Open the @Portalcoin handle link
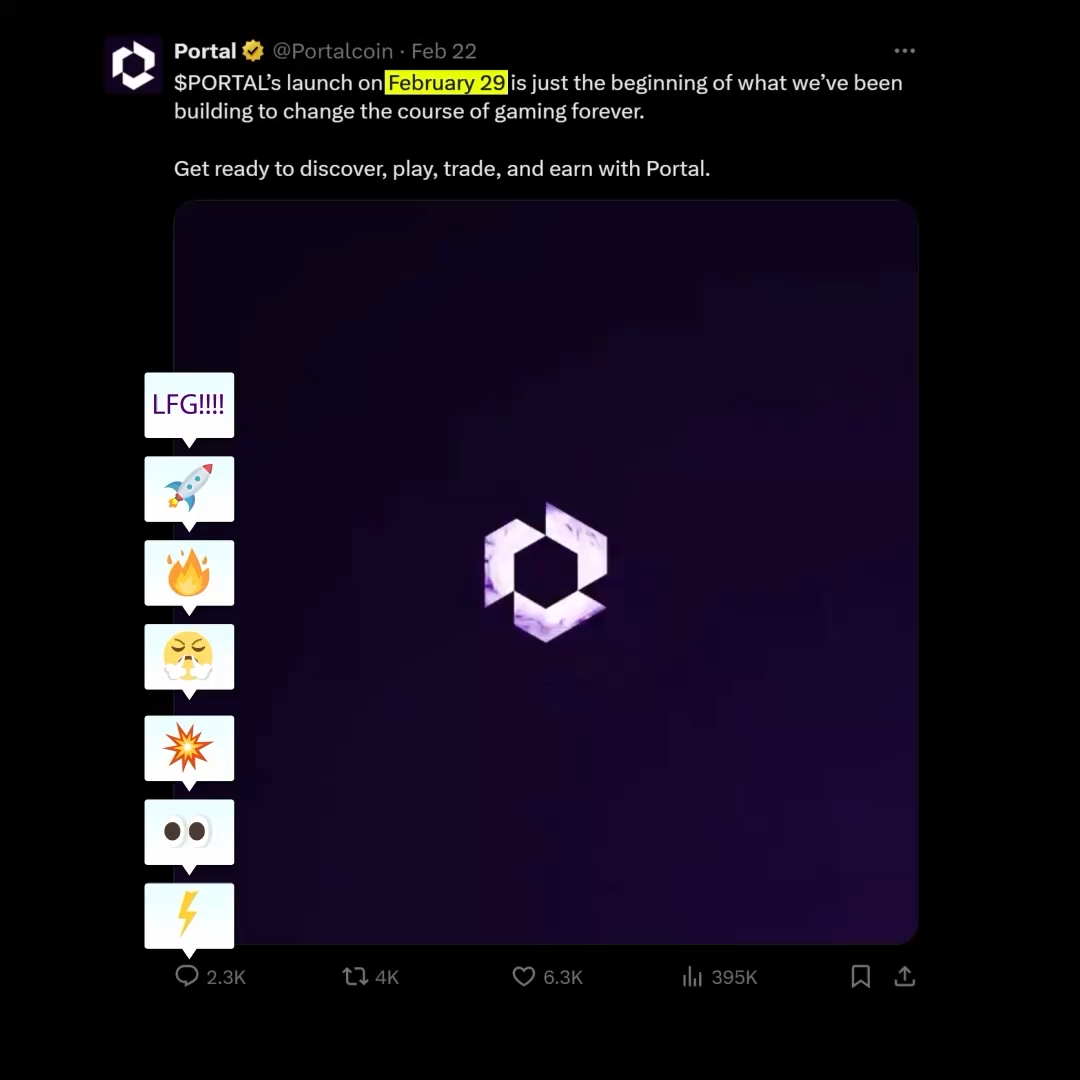Screen dimensions: 1080x1080 point(333,51)
